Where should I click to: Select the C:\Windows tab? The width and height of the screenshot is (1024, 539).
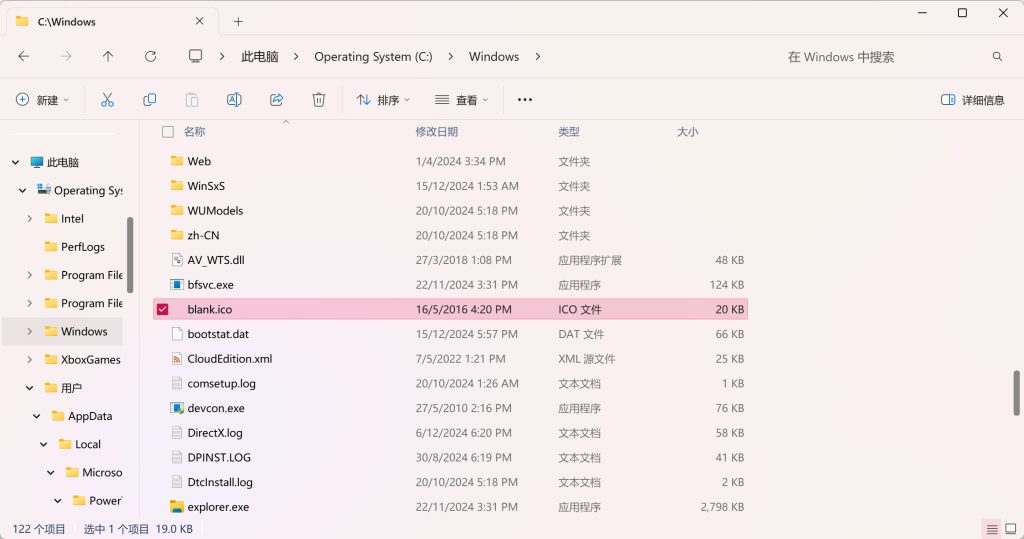coord(110,21)
